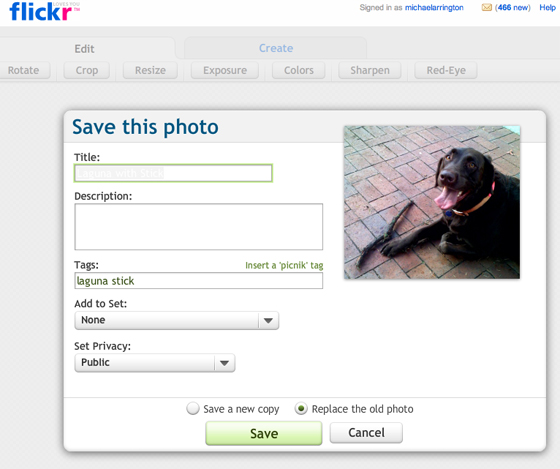The height and width of the screenshot is (469, 560).
Task: Select Save a new copy option
Action: coord(193,408)
